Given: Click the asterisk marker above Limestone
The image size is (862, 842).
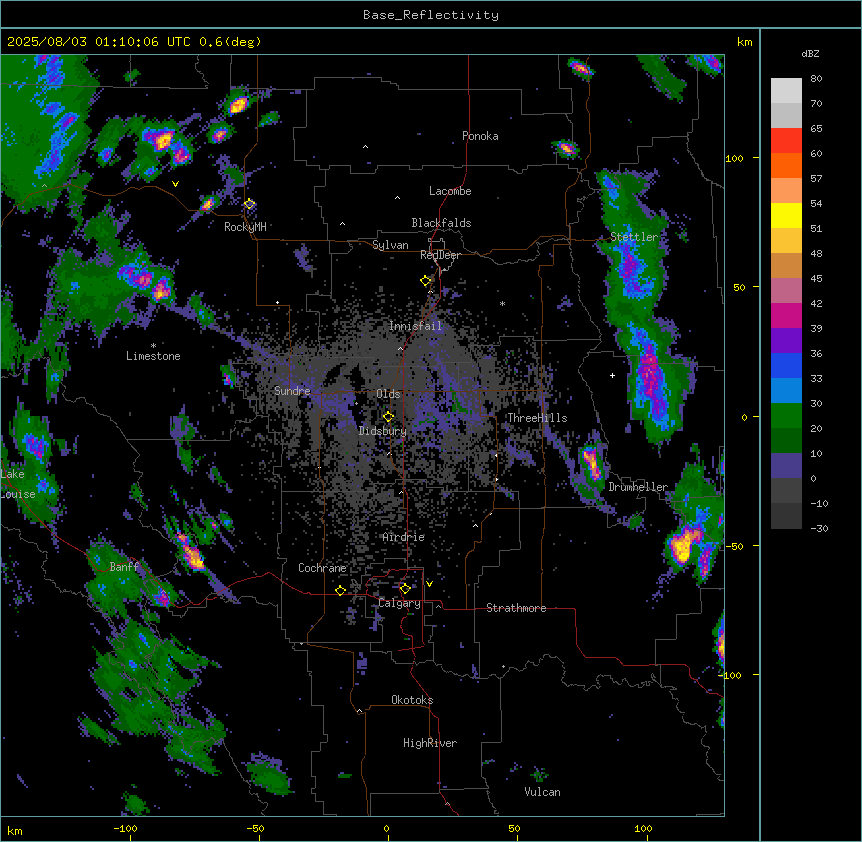Looking at the screenshot, I should pos(153,346).
